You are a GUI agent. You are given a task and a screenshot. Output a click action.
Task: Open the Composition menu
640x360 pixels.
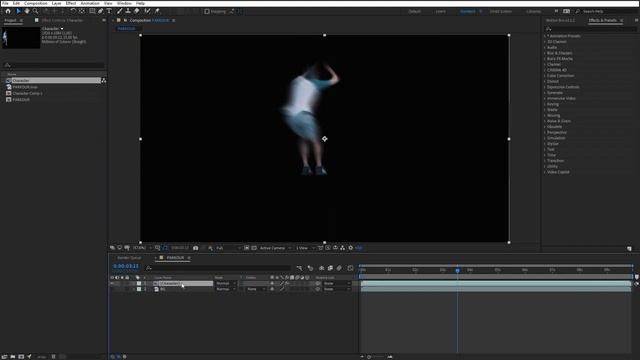click(36, 3)
